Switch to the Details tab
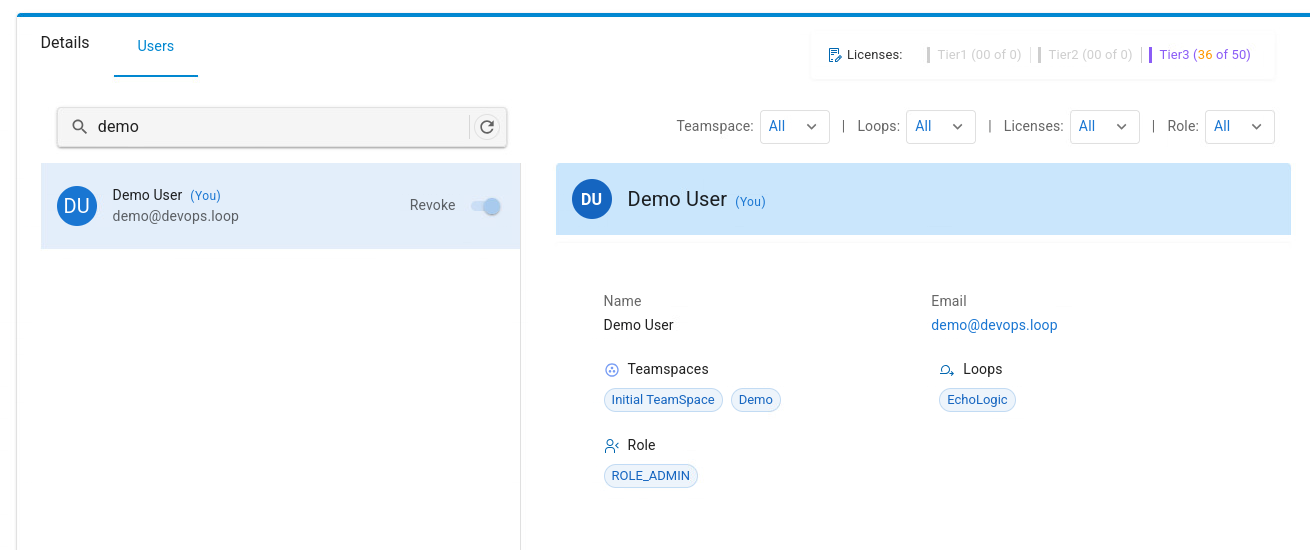This screenshot has width=1310, height=550. pyautogui.click(x=65, y=43)
